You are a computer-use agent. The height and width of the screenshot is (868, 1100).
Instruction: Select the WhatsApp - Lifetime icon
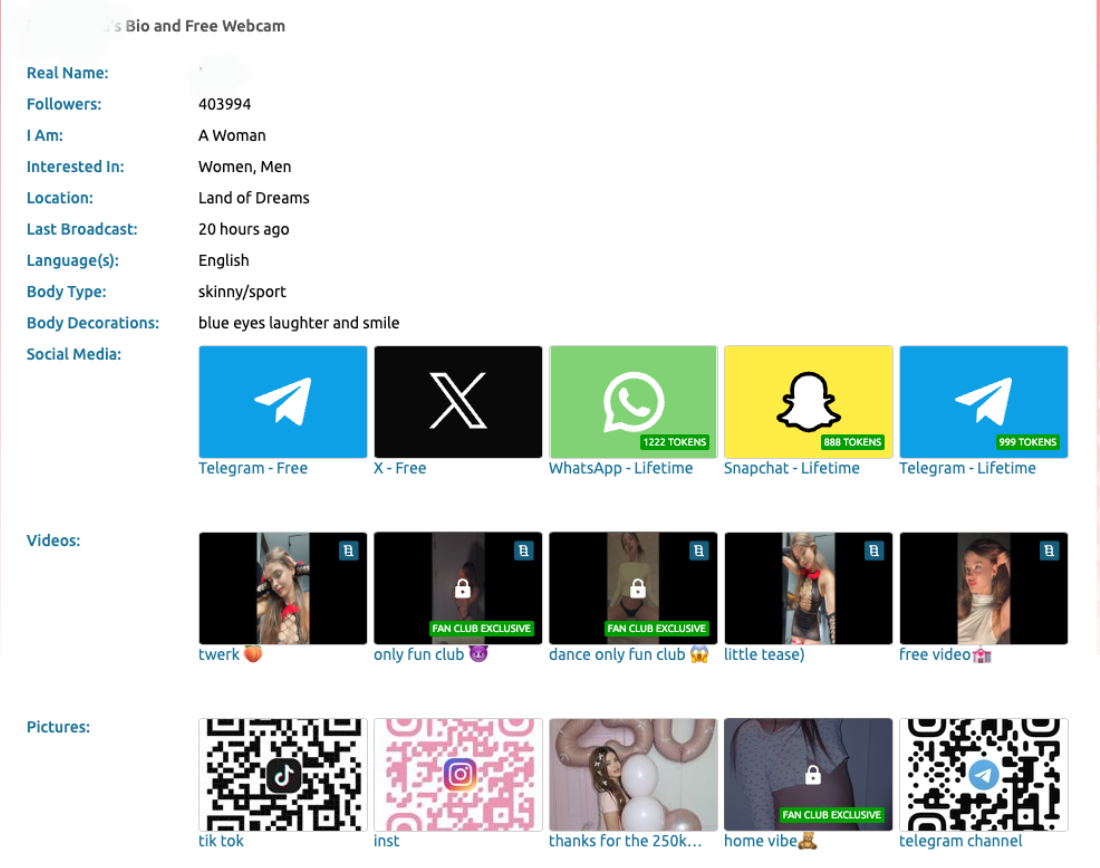[632, 401]
